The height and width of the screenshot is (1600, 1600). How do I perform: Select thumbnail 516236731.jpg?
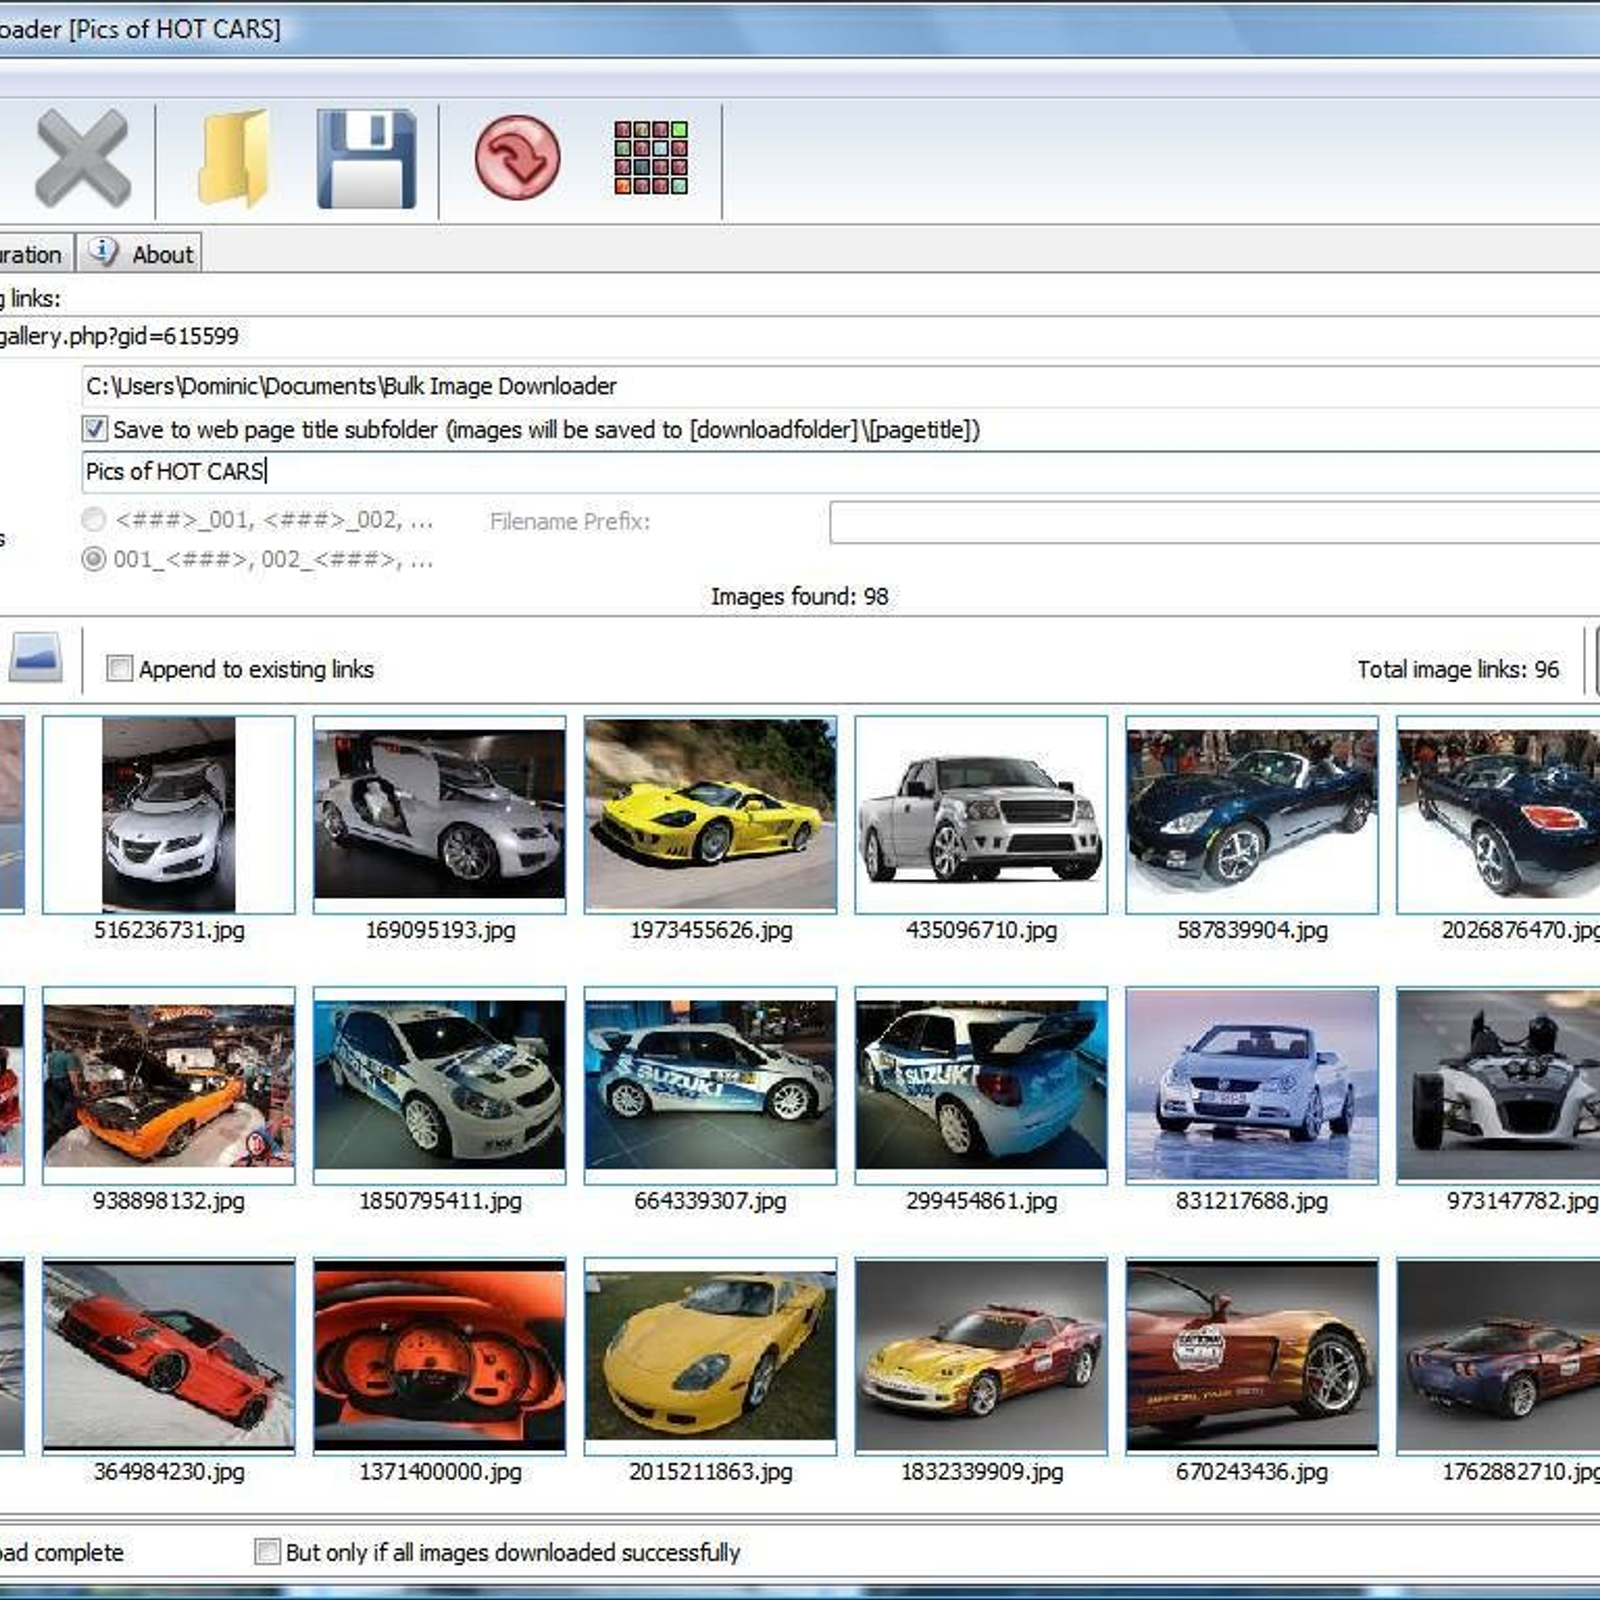coord(169,814)
